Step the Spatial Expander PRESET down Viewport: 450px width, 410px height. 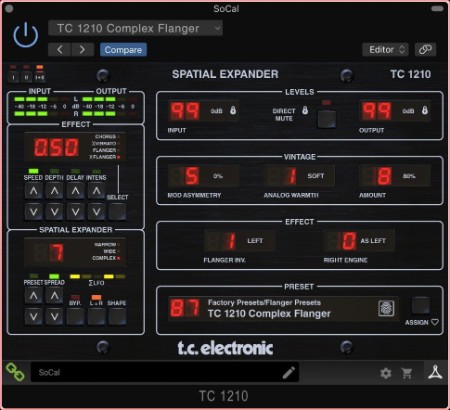click(33, 316)
